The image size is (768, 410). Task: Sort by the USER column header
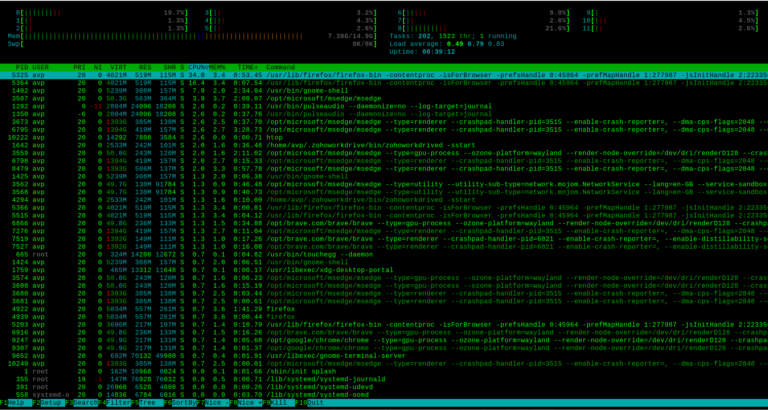pyautogui.click(x=41, y=67)
